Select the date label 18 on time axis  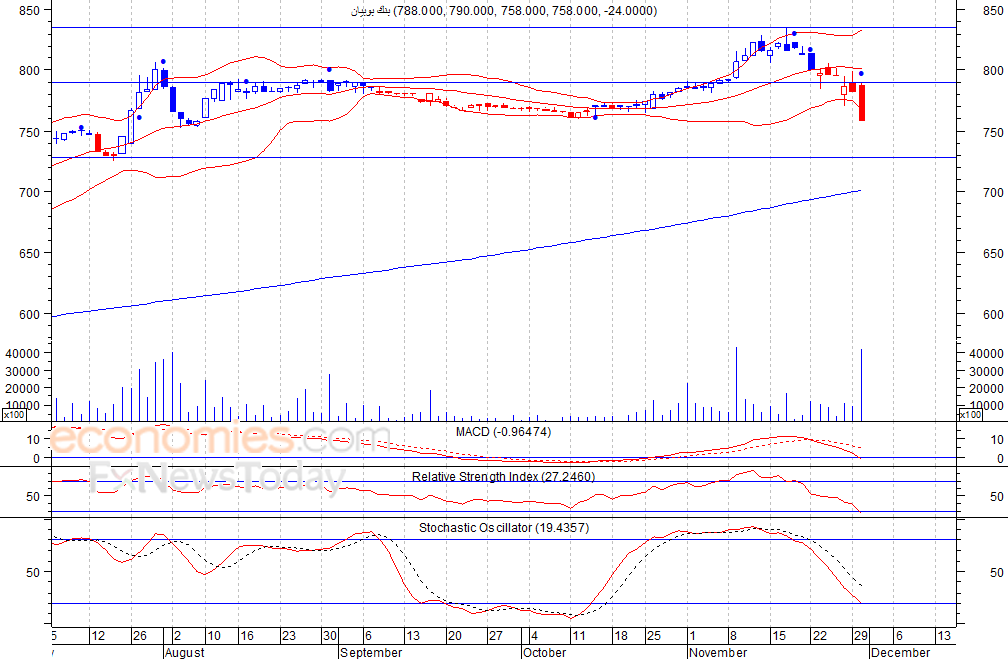coord(620,636)
